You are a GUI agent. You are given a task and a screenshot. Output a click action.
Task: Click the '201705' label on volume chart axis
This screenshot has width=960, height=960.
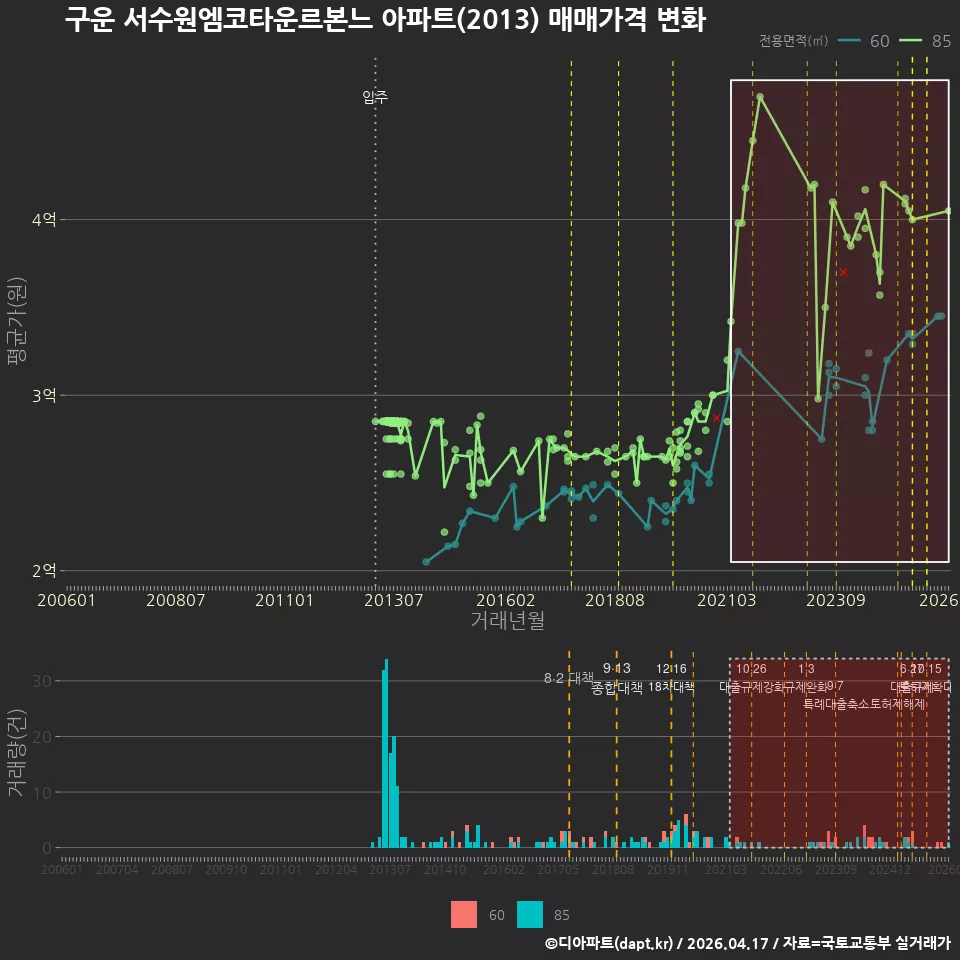pos(558,869)
